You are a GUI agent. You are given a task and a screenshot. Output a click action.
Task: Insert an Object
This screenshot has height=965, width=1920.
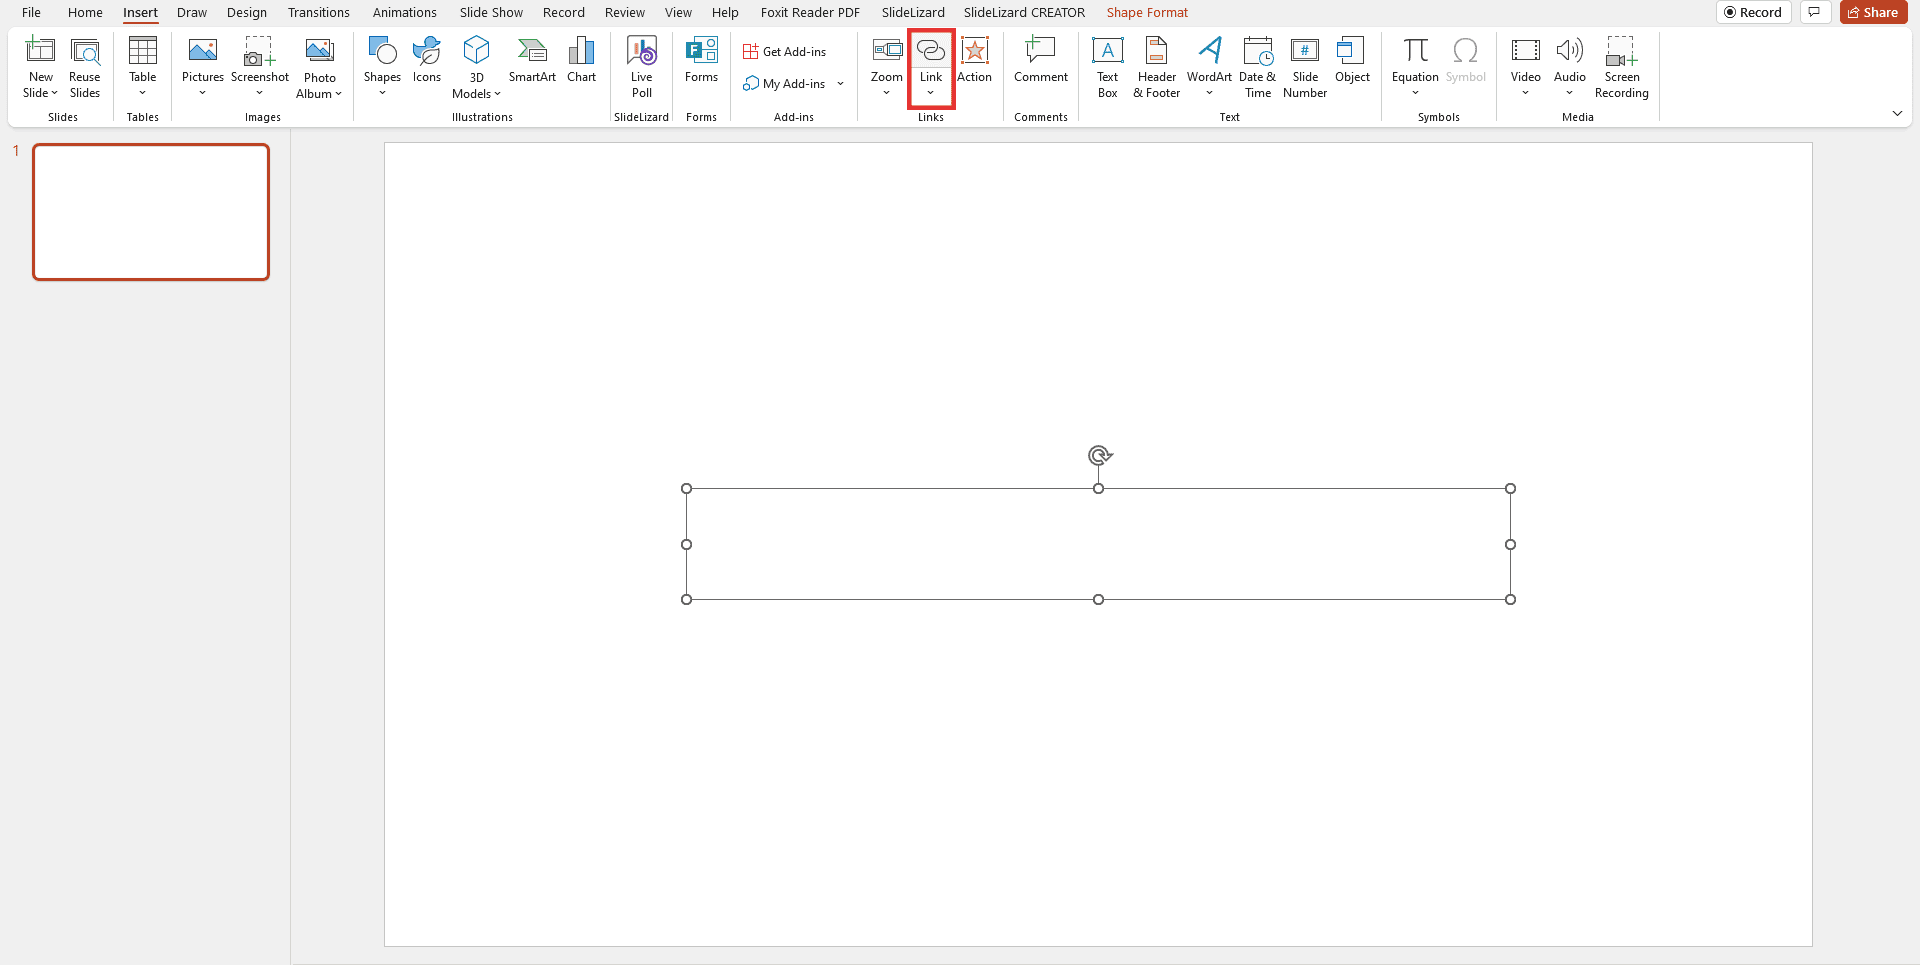pos(1352,60)
